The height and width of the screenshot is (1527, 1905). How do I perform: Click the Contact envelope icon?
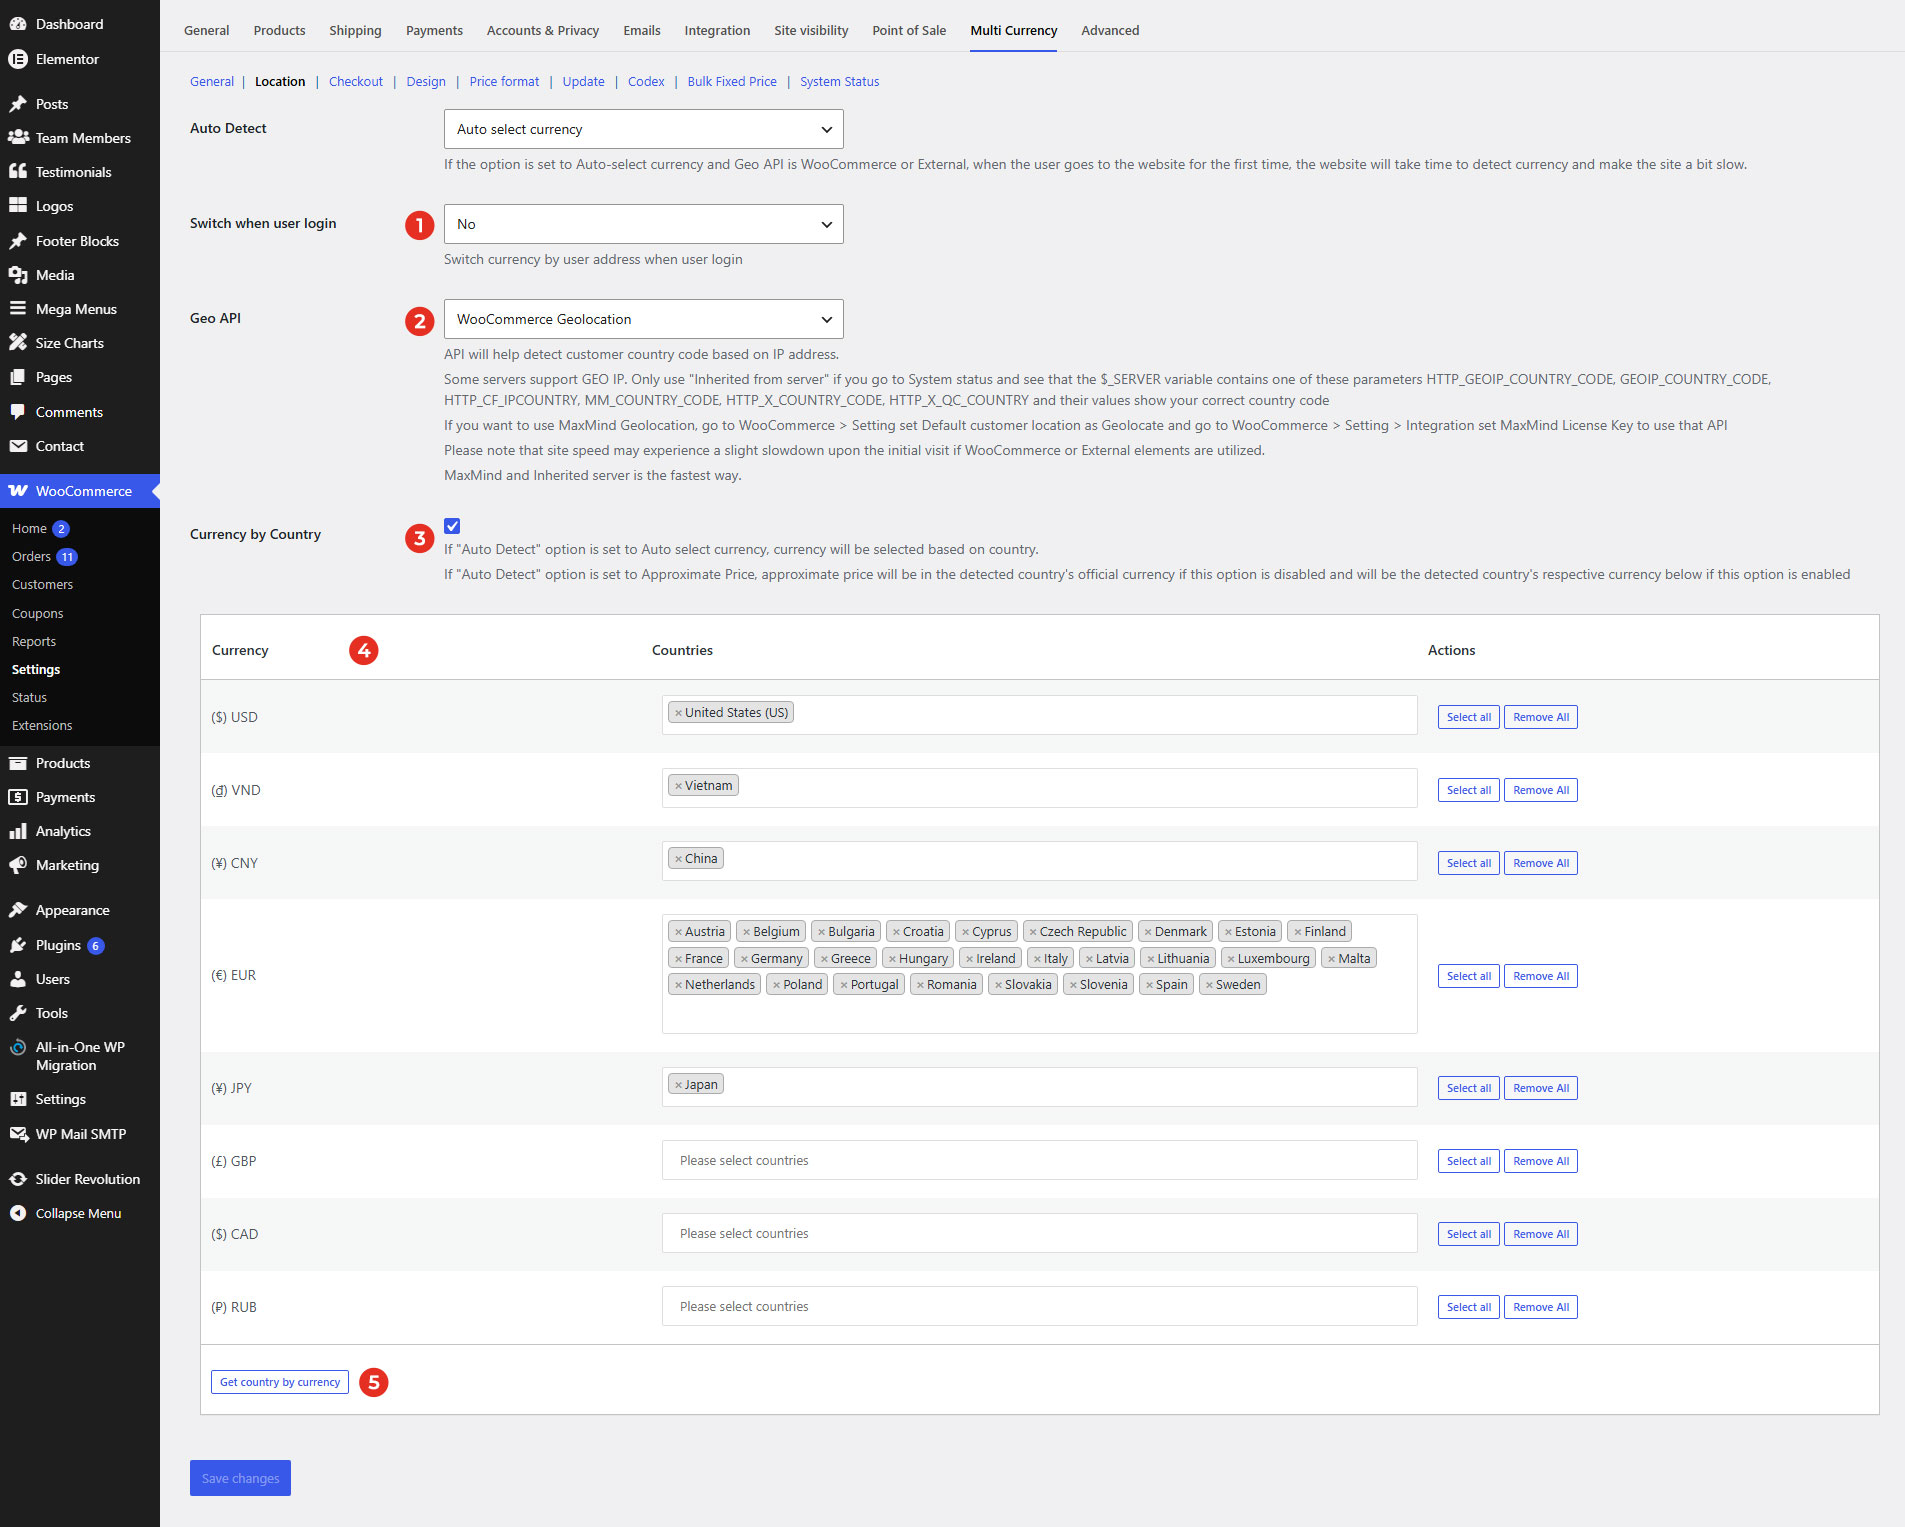coord(18,446)
